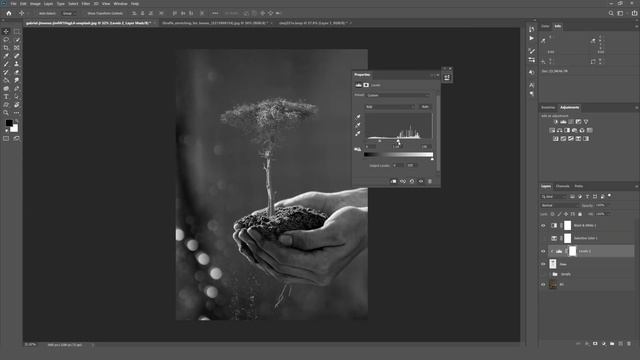The height and width of the screenshot is (360, 640).
Task: Click the white point eyedropper in Properties
Action: (x=358, y=133)
